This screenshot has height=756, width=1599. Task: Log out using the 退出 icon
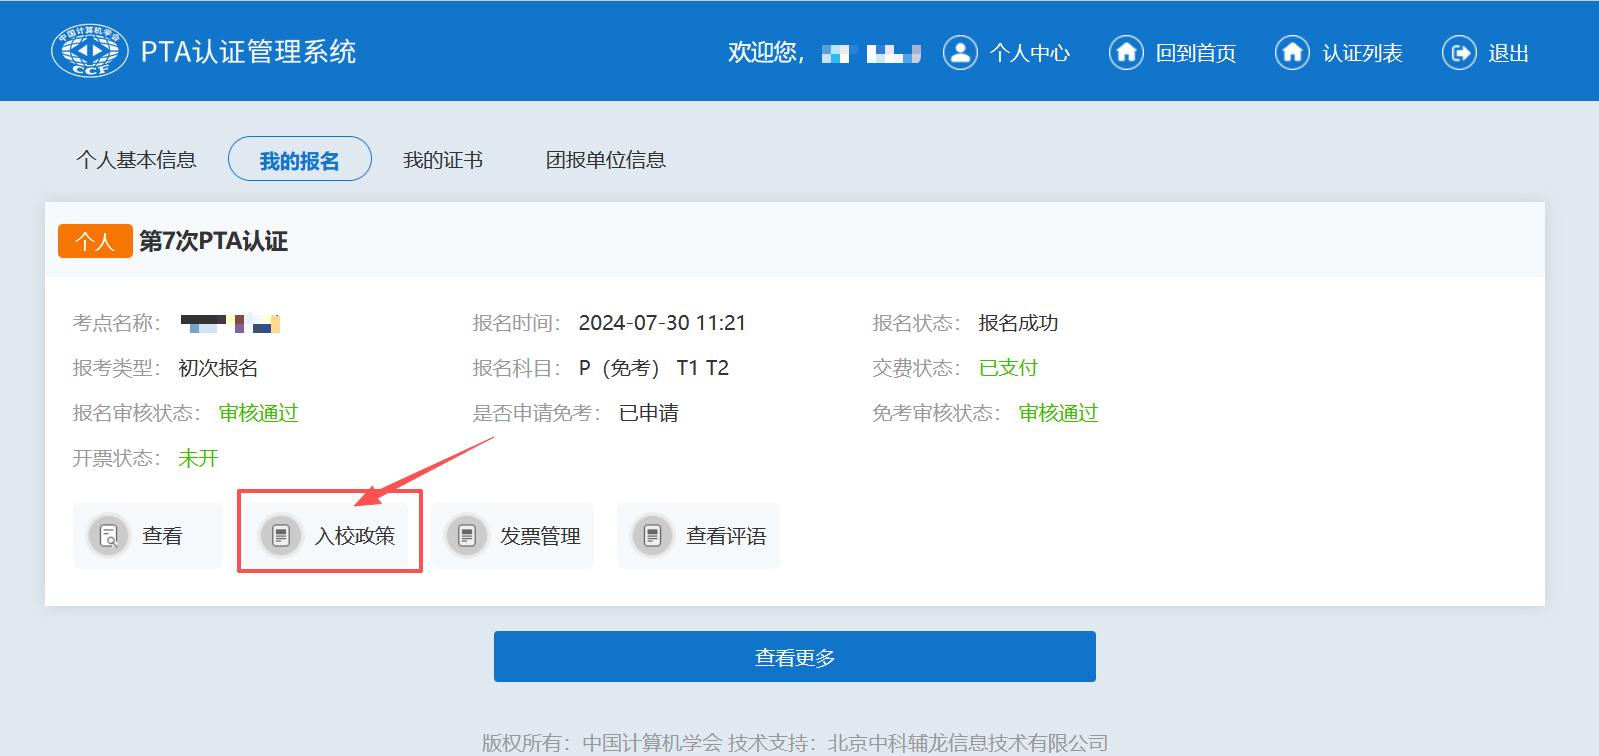(x=1459, y=53)
